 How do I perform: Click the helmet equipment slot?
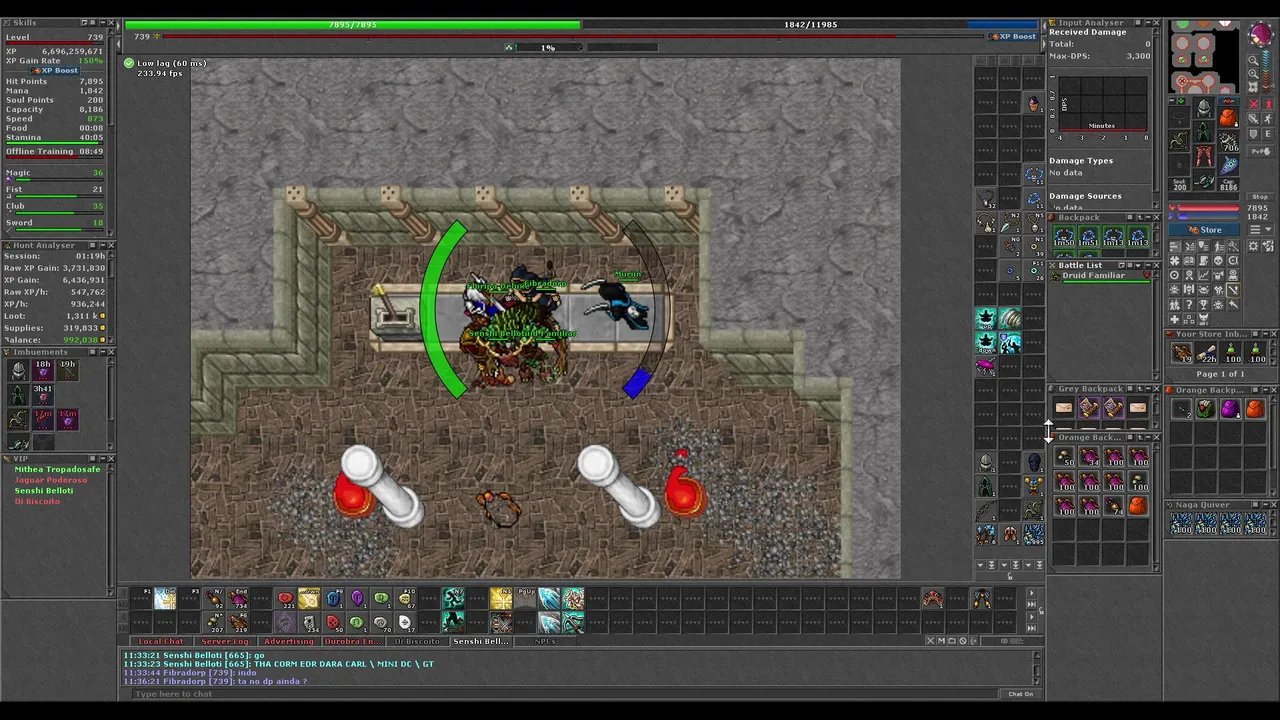click(1203, 108)
